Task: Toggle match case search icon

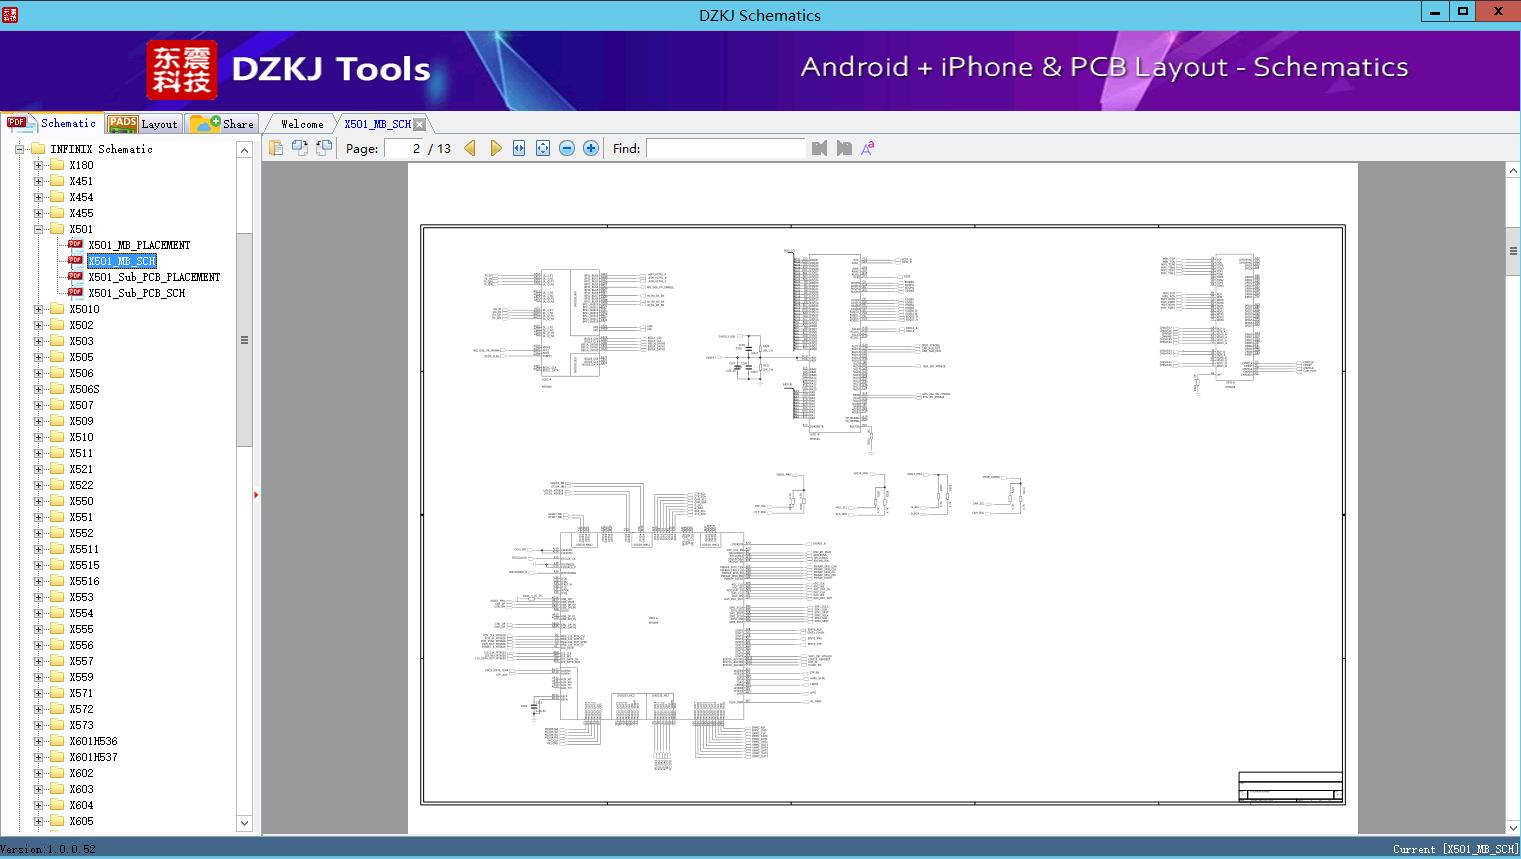Action: point(868,148)
